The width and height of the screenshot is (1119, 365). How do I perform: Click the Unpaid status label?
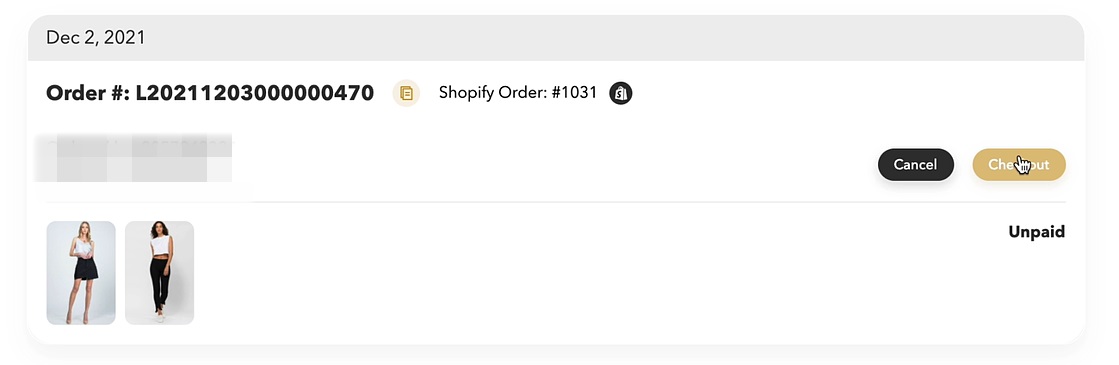click(1036, 232)
